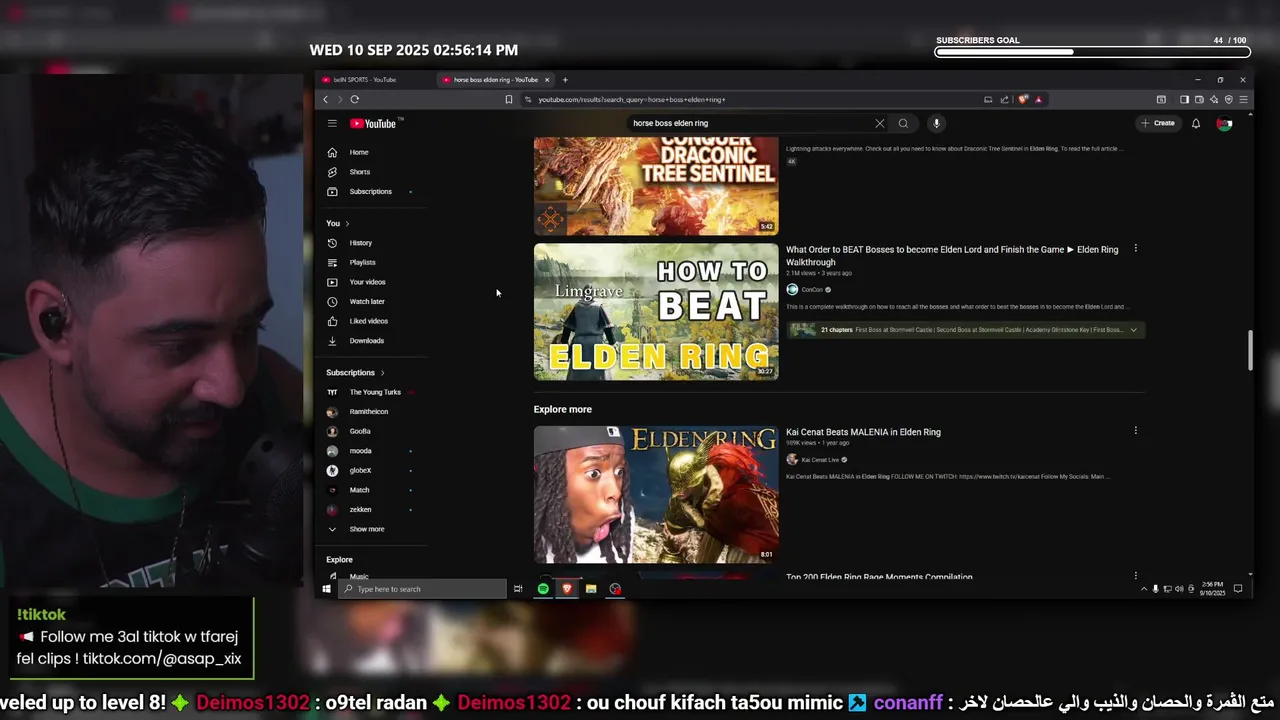Click the Create button
Viewport: 1280px width, 720px height.
coord(1158,123)
